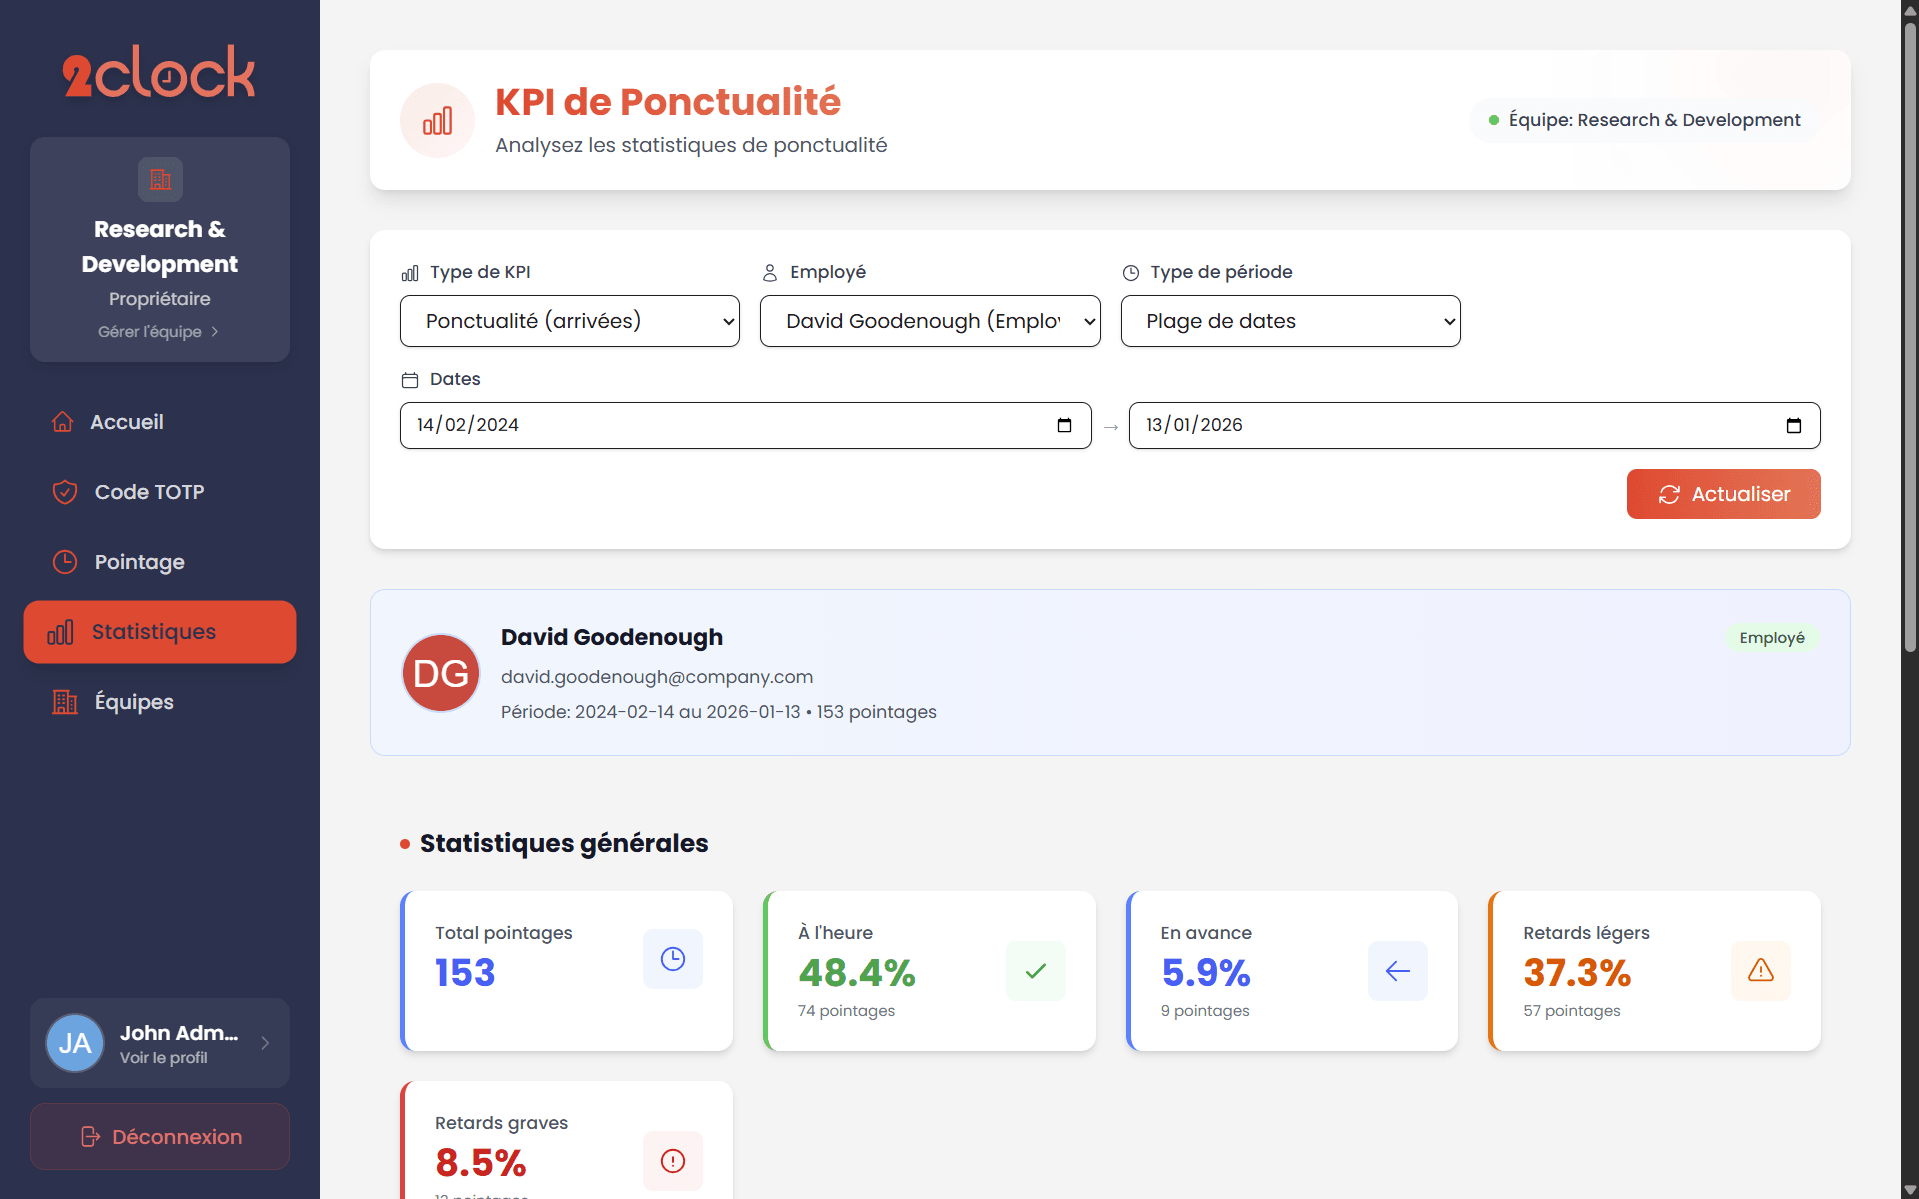Click the checkmark icon in À l'heure card

tap(1035, 970)
